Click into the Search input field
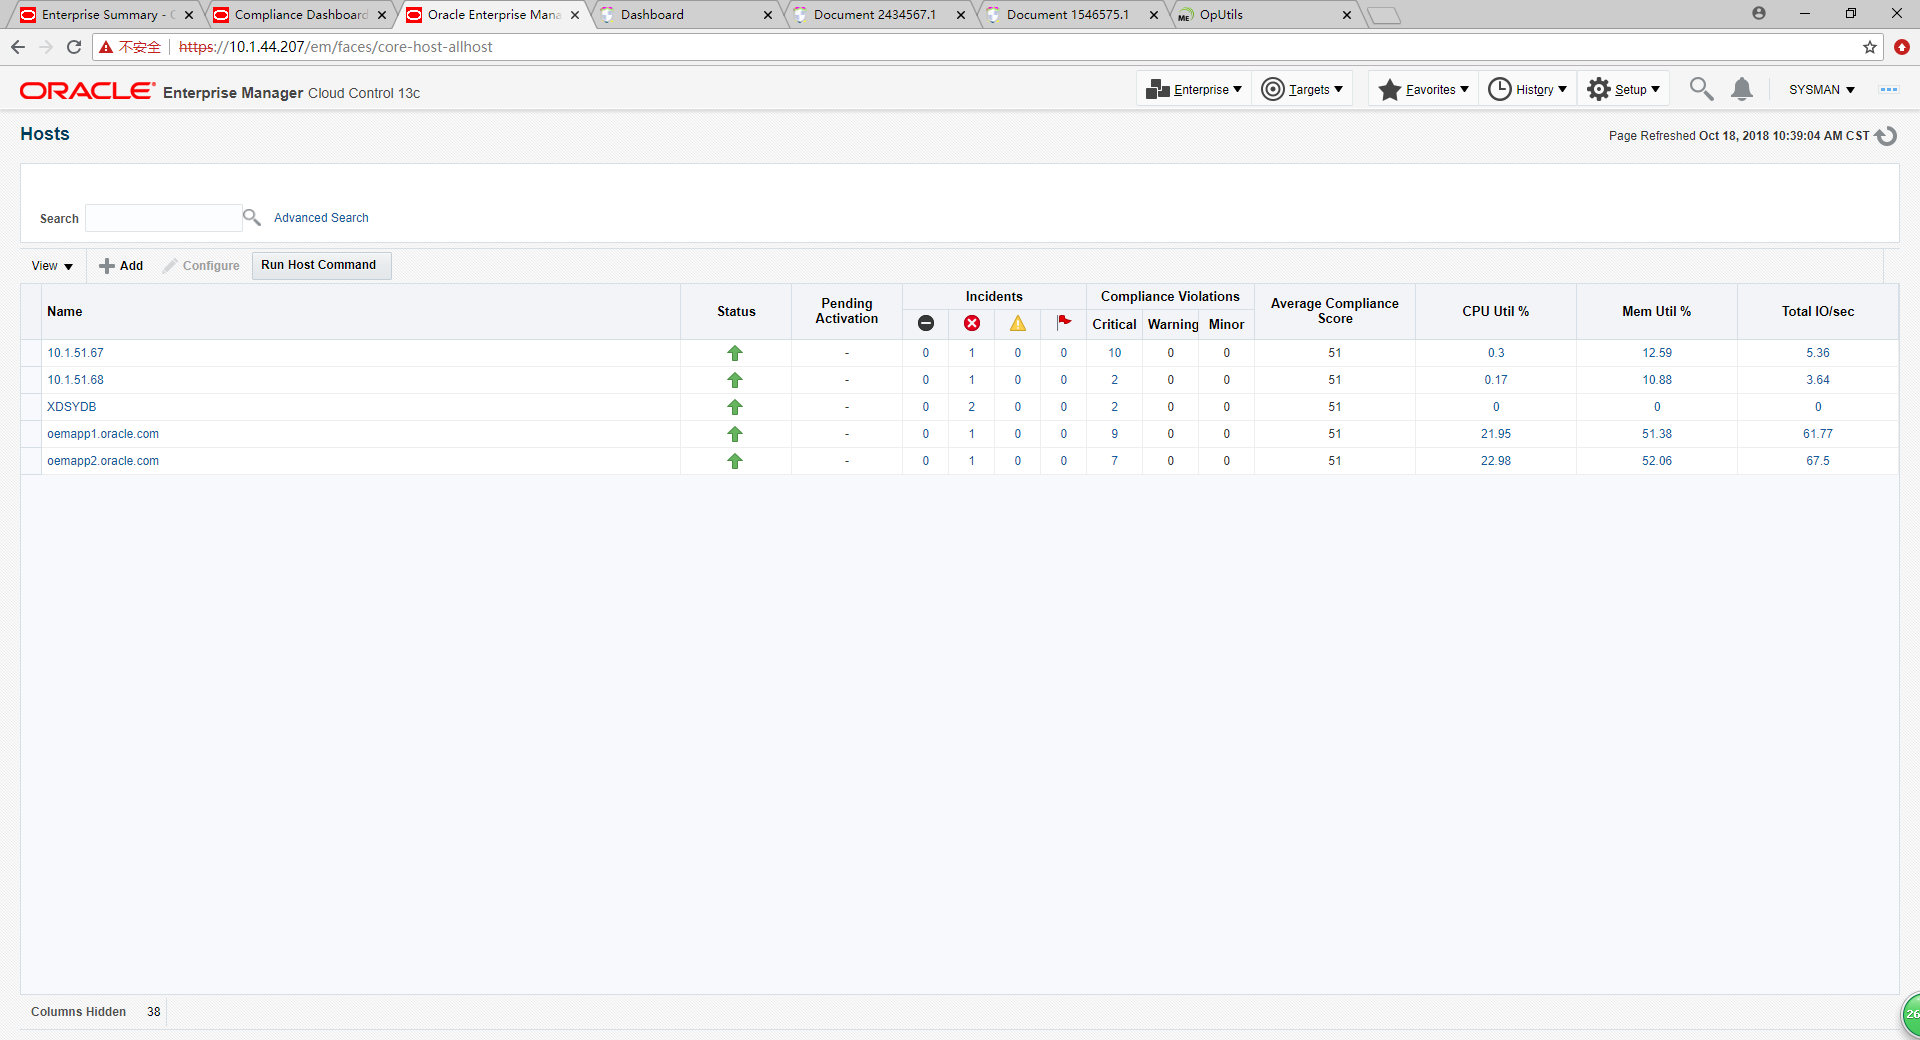1920x1040 pixels. click(x=163, y=218)
